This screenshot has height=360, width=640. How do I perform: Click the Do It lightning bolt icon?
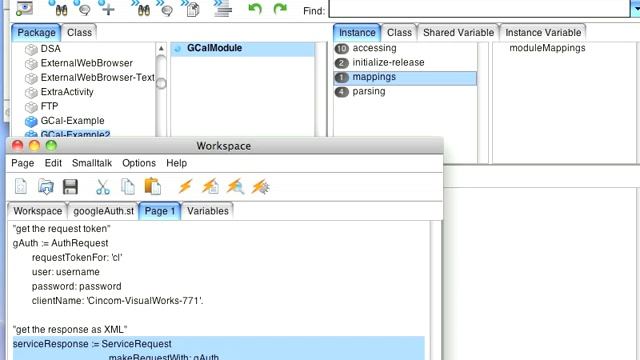tap(185, 187)
